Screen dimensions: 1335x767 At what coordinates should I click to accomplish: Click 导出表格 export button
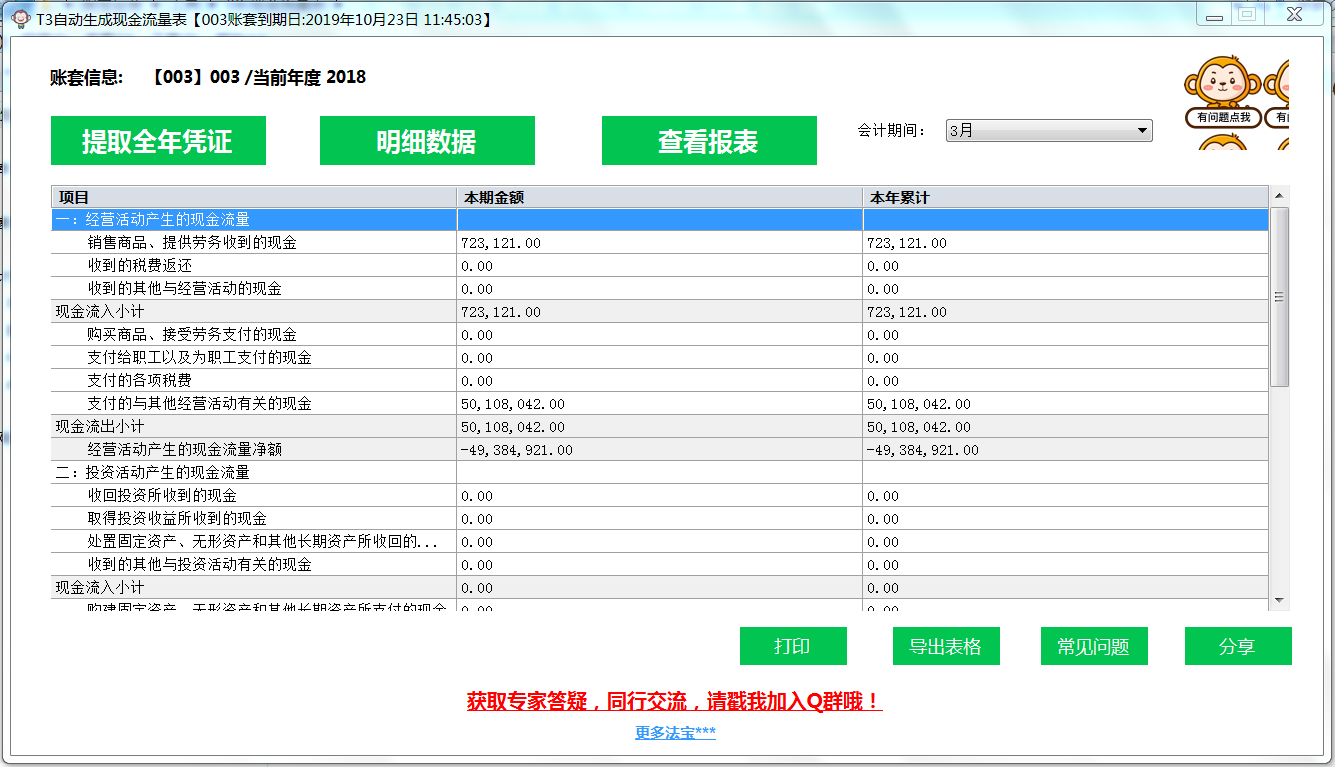946,646
